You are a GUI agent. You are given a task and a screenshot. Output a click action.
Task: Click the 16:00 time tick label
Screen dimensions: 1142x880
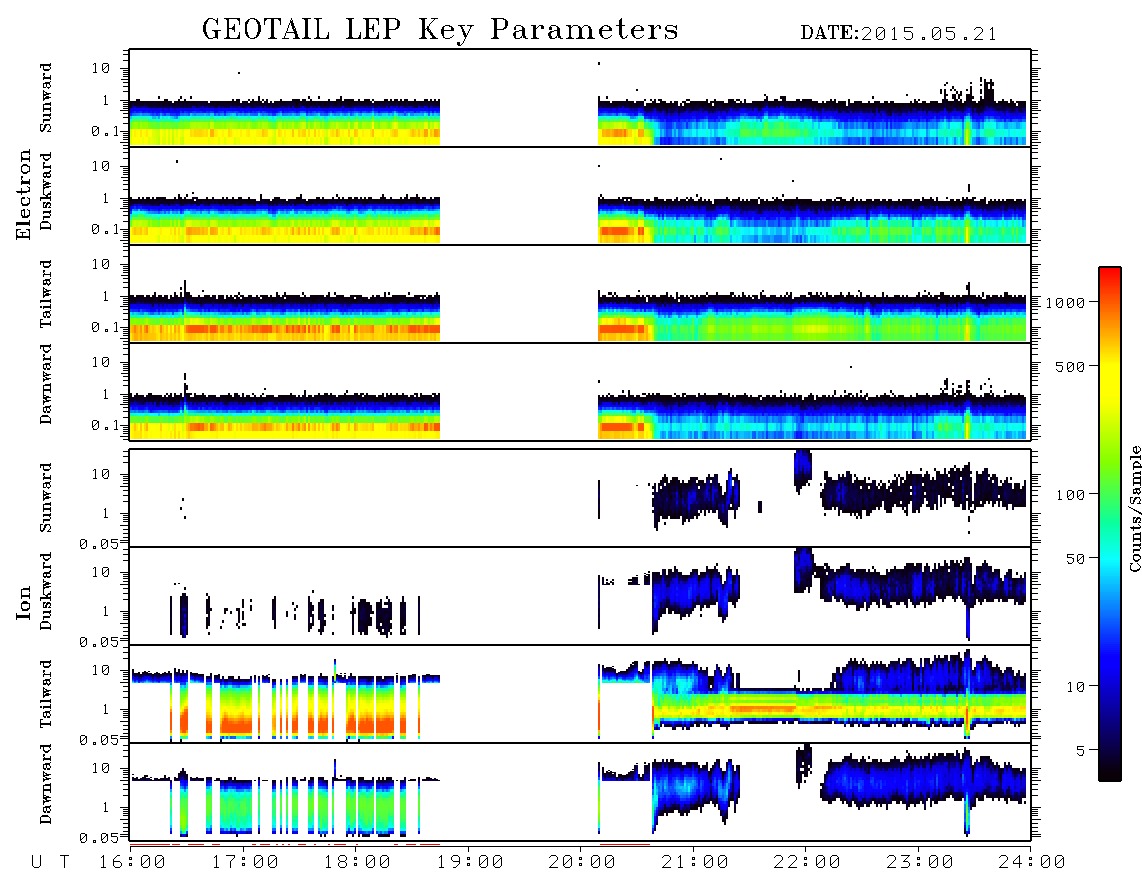click(x=133, y=863)
